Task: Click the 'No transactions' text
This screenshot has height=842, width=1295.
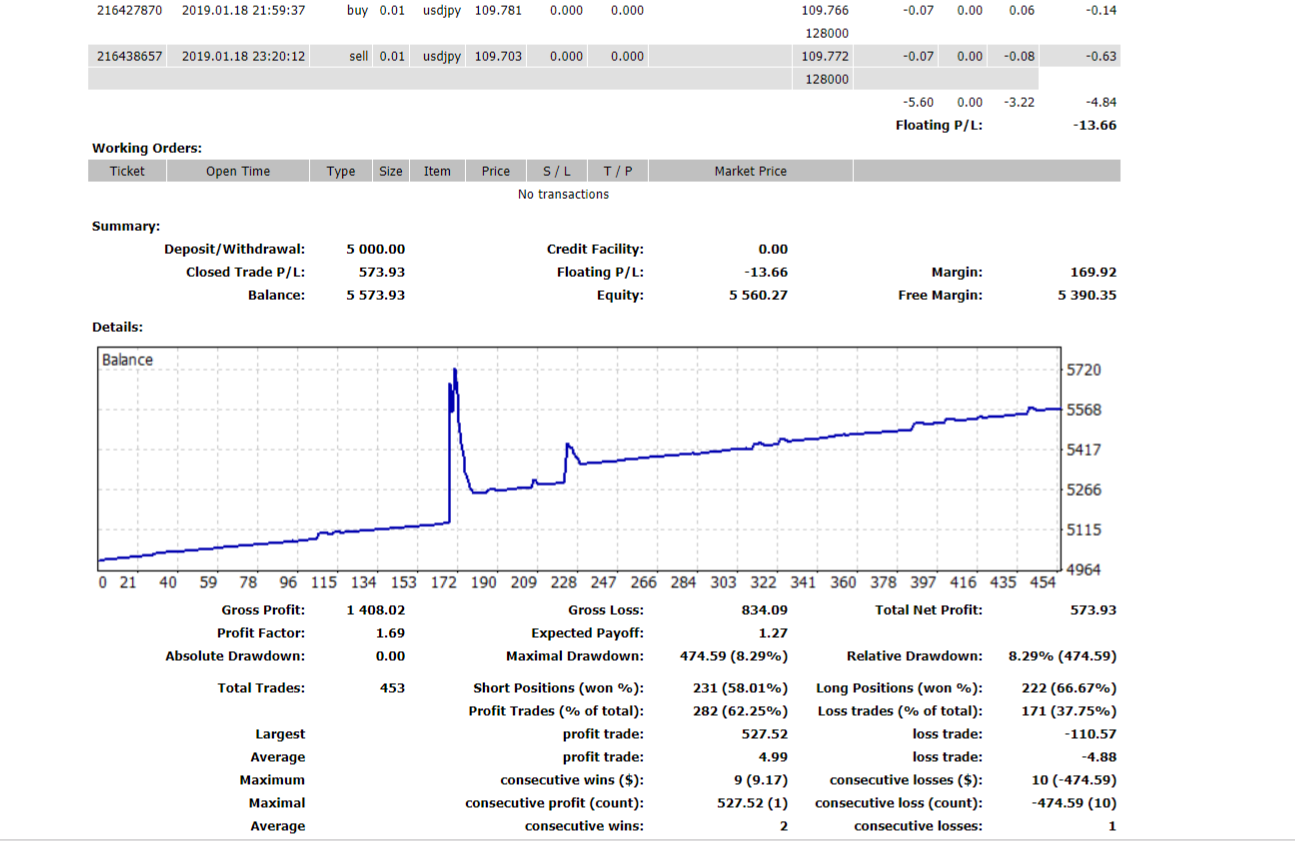Action: (563, 194)
